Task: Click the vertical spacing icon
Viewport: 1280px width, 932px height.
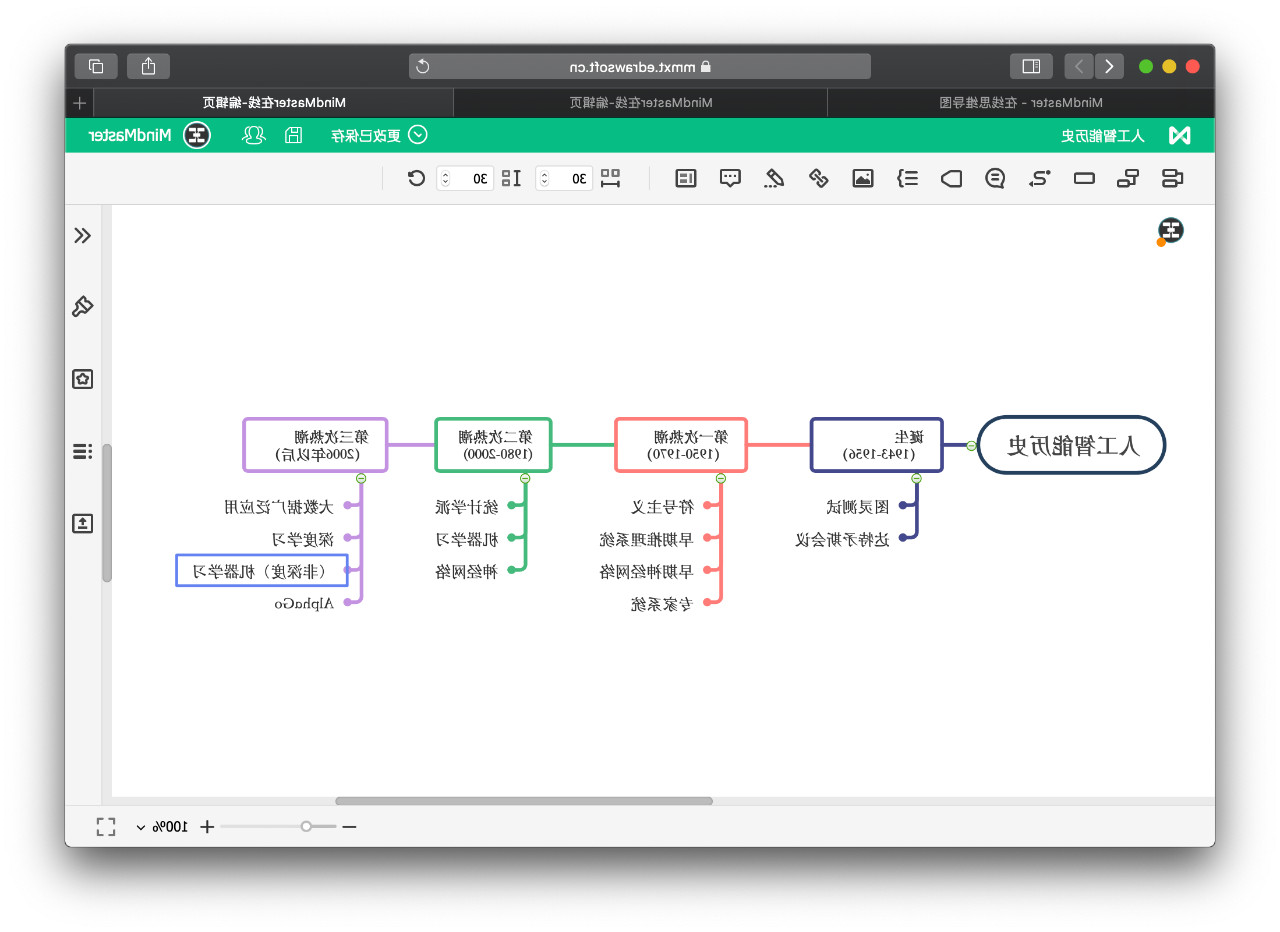Action: point(511,179)
